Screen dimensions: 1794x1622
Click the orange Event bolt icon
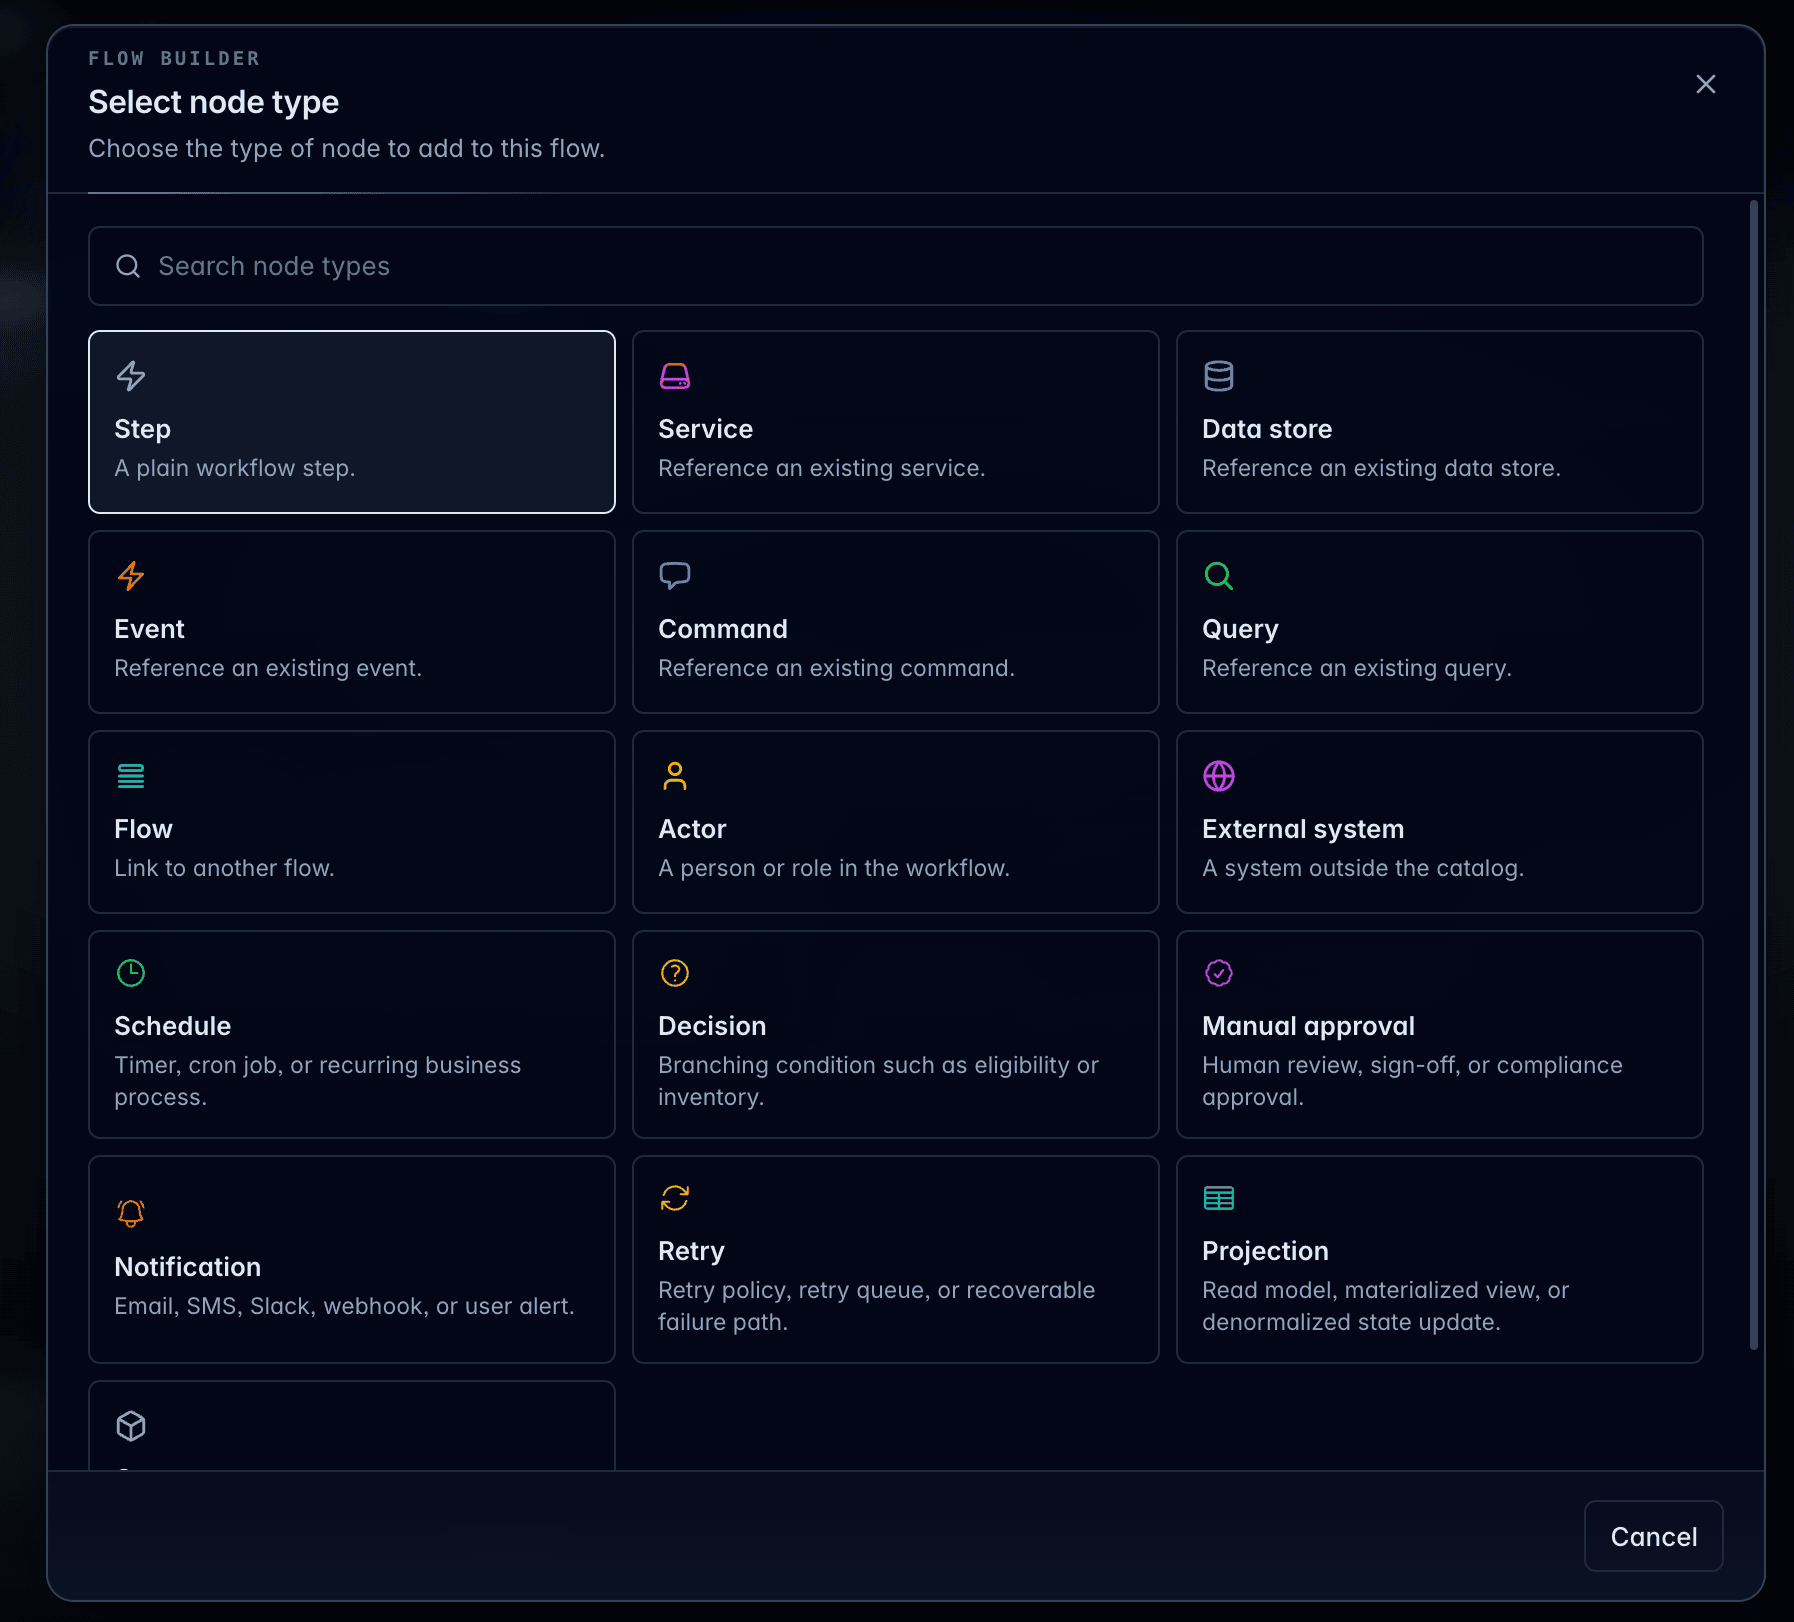[131, 576]
